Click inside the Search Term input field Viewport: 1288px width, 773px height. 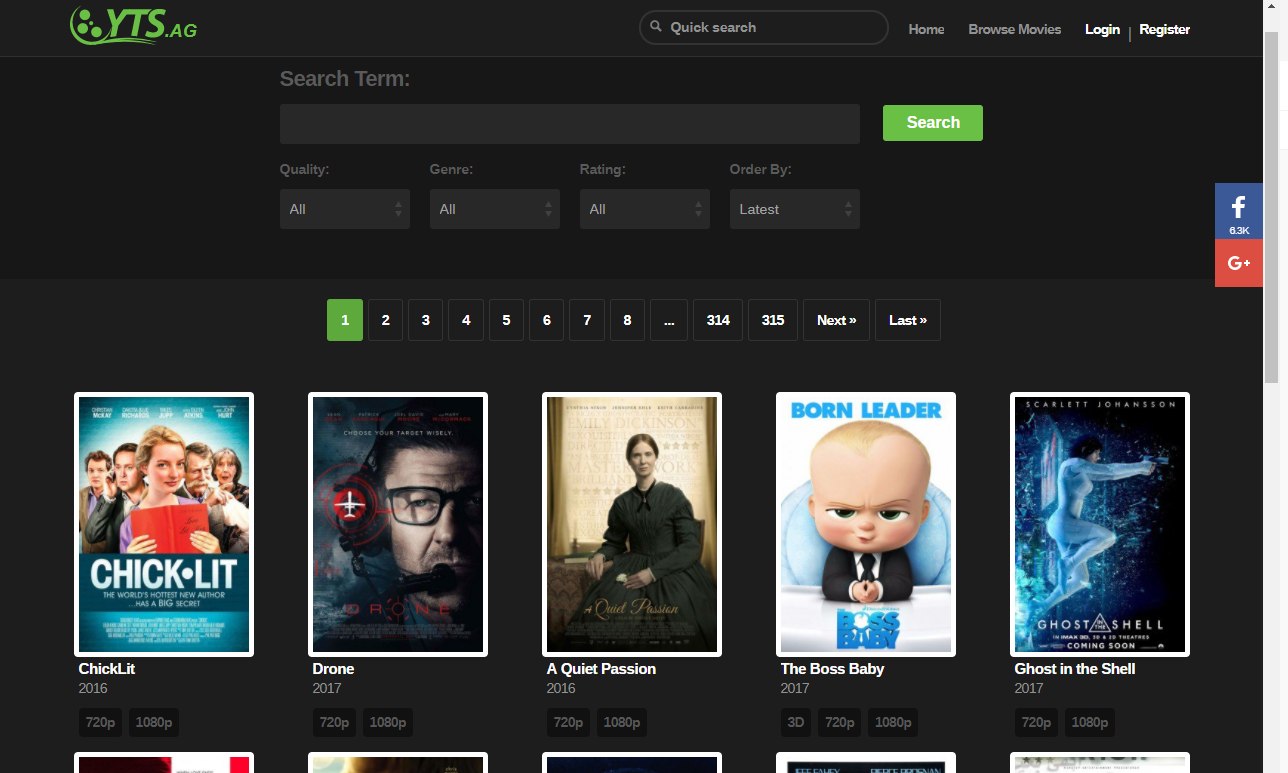pos(570,123)
